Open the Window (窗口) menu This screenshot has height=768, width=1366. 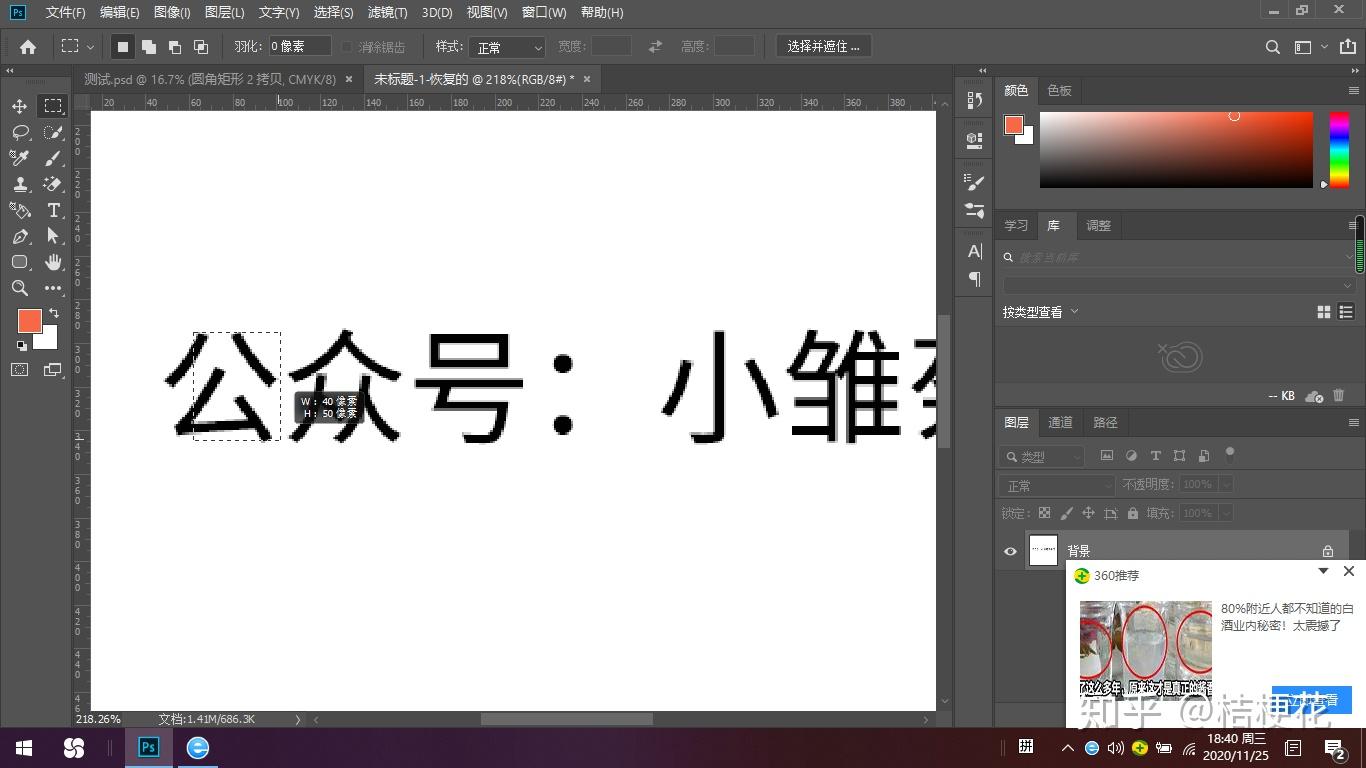click(x=544, y=12)
